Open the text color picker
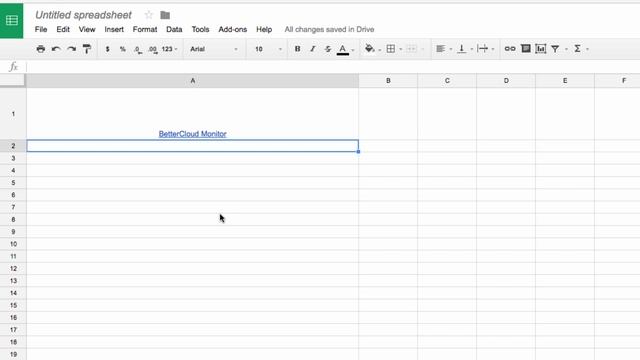The image size is (640, 360). pyautogui.click(x=343, y=49)
